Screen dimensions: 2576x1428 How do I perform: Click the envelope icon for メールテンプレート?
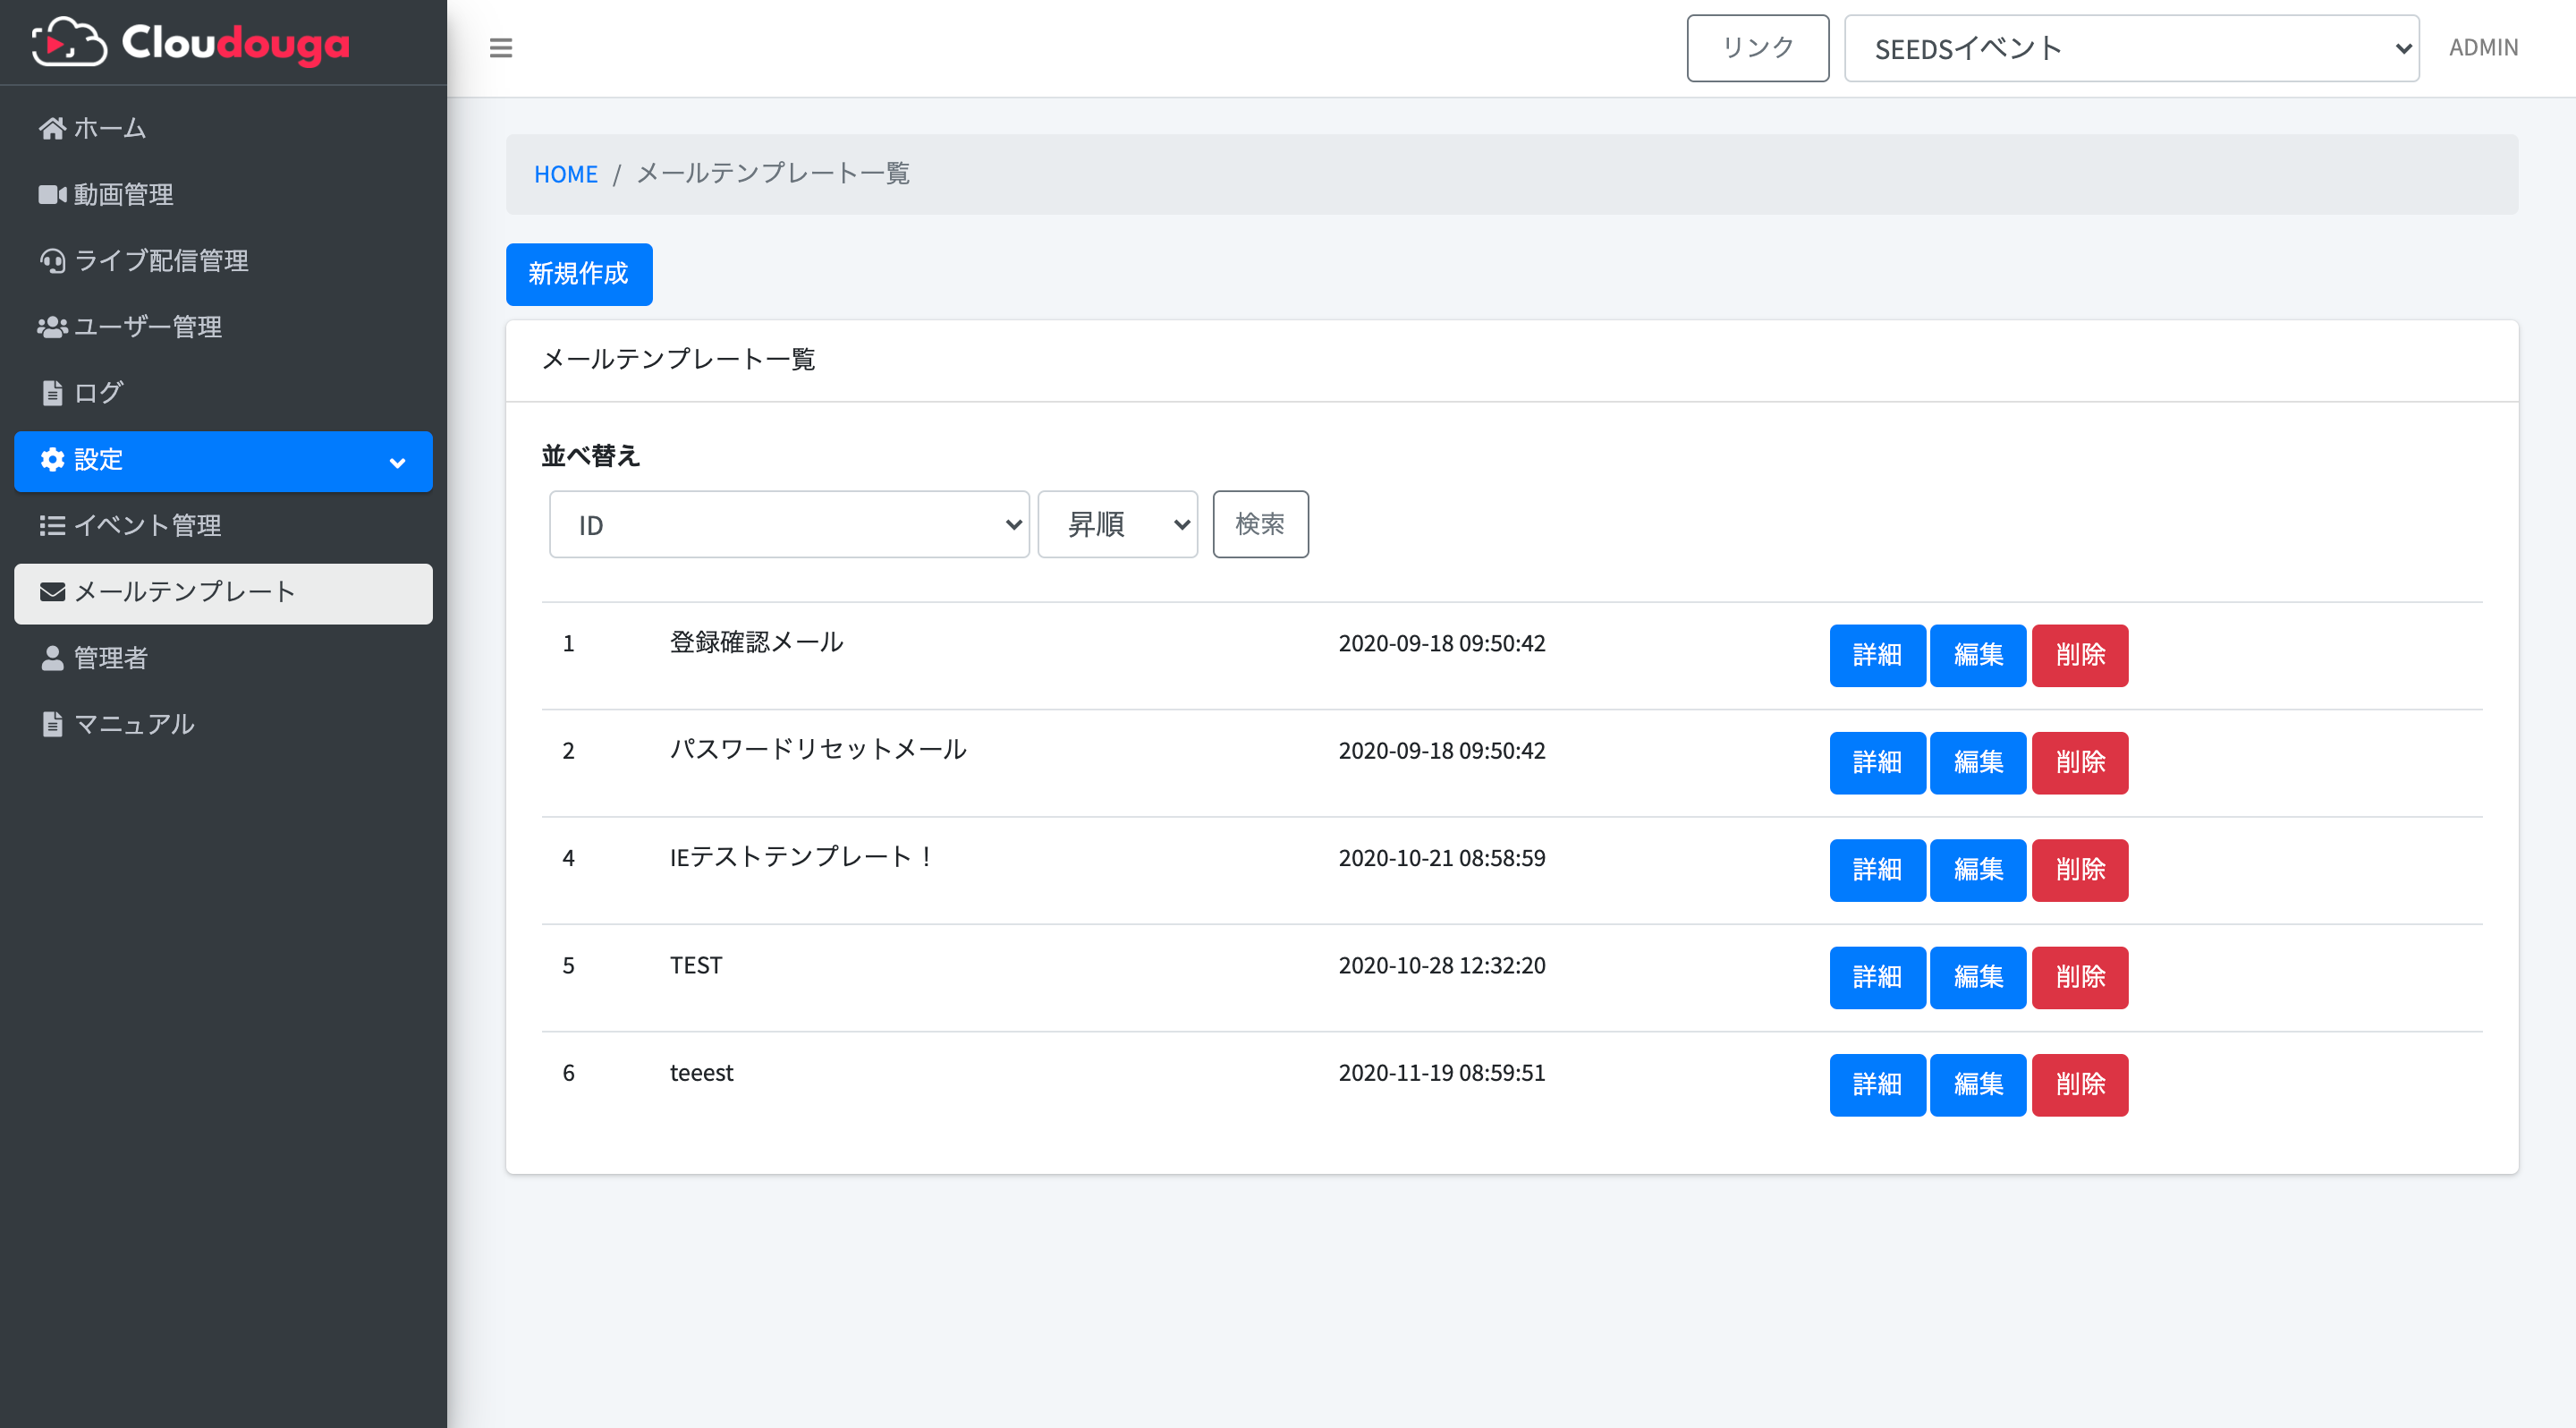[52, 592]
